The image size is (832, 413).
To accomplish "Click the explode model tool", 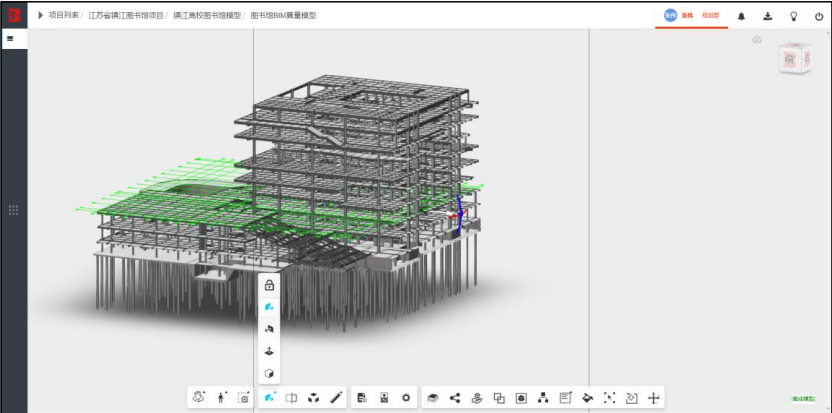I will 314,398.
